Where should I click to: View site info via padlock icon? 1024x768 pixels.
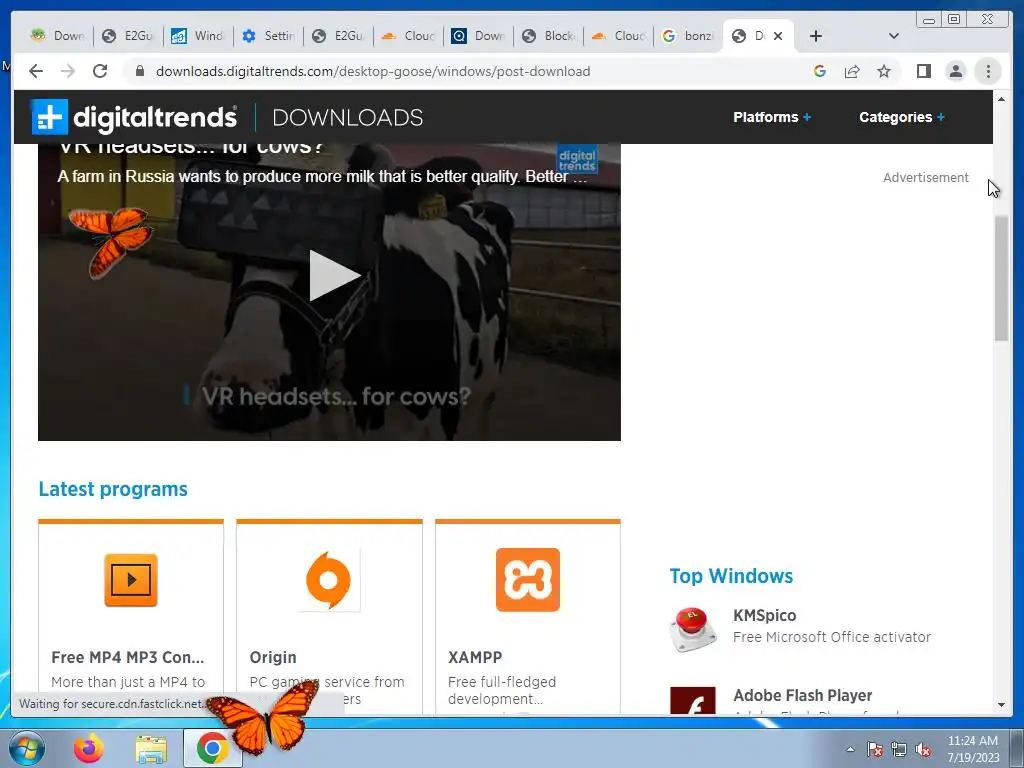pyautogui.click(x=139, y=71)
